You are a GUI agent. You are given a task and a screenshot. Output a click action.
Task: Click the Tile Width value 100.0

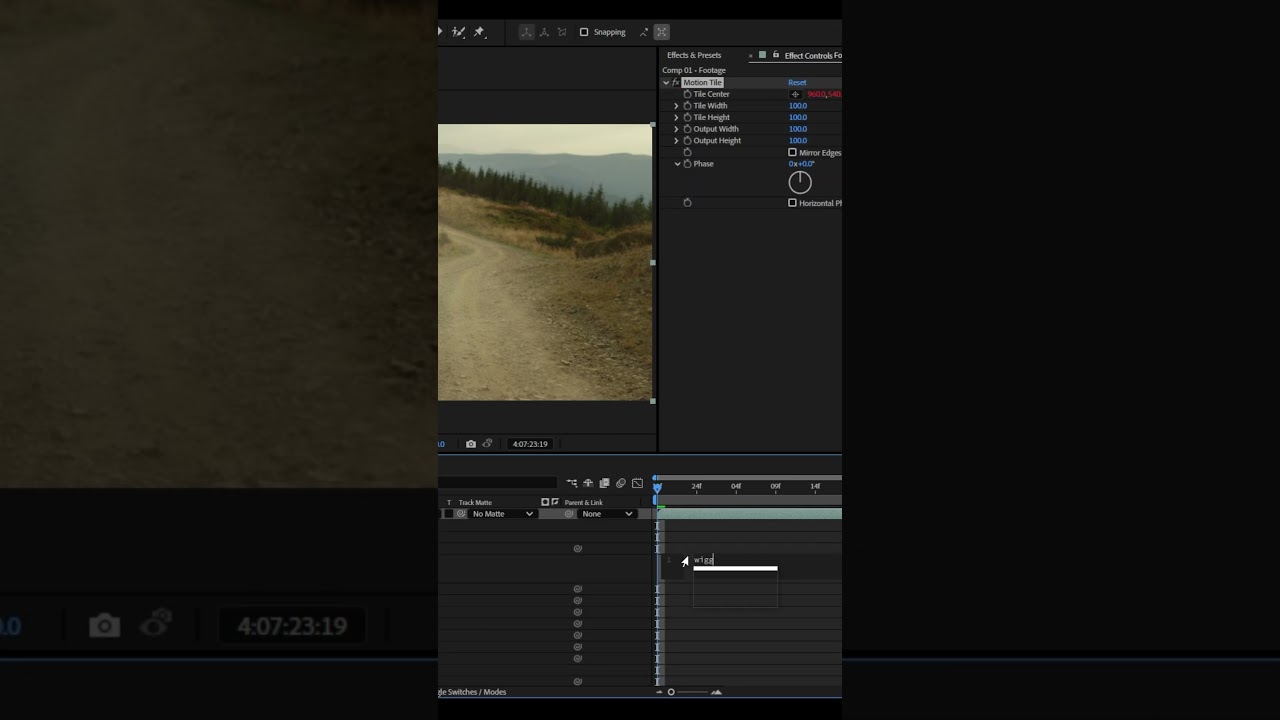[797, 106]
